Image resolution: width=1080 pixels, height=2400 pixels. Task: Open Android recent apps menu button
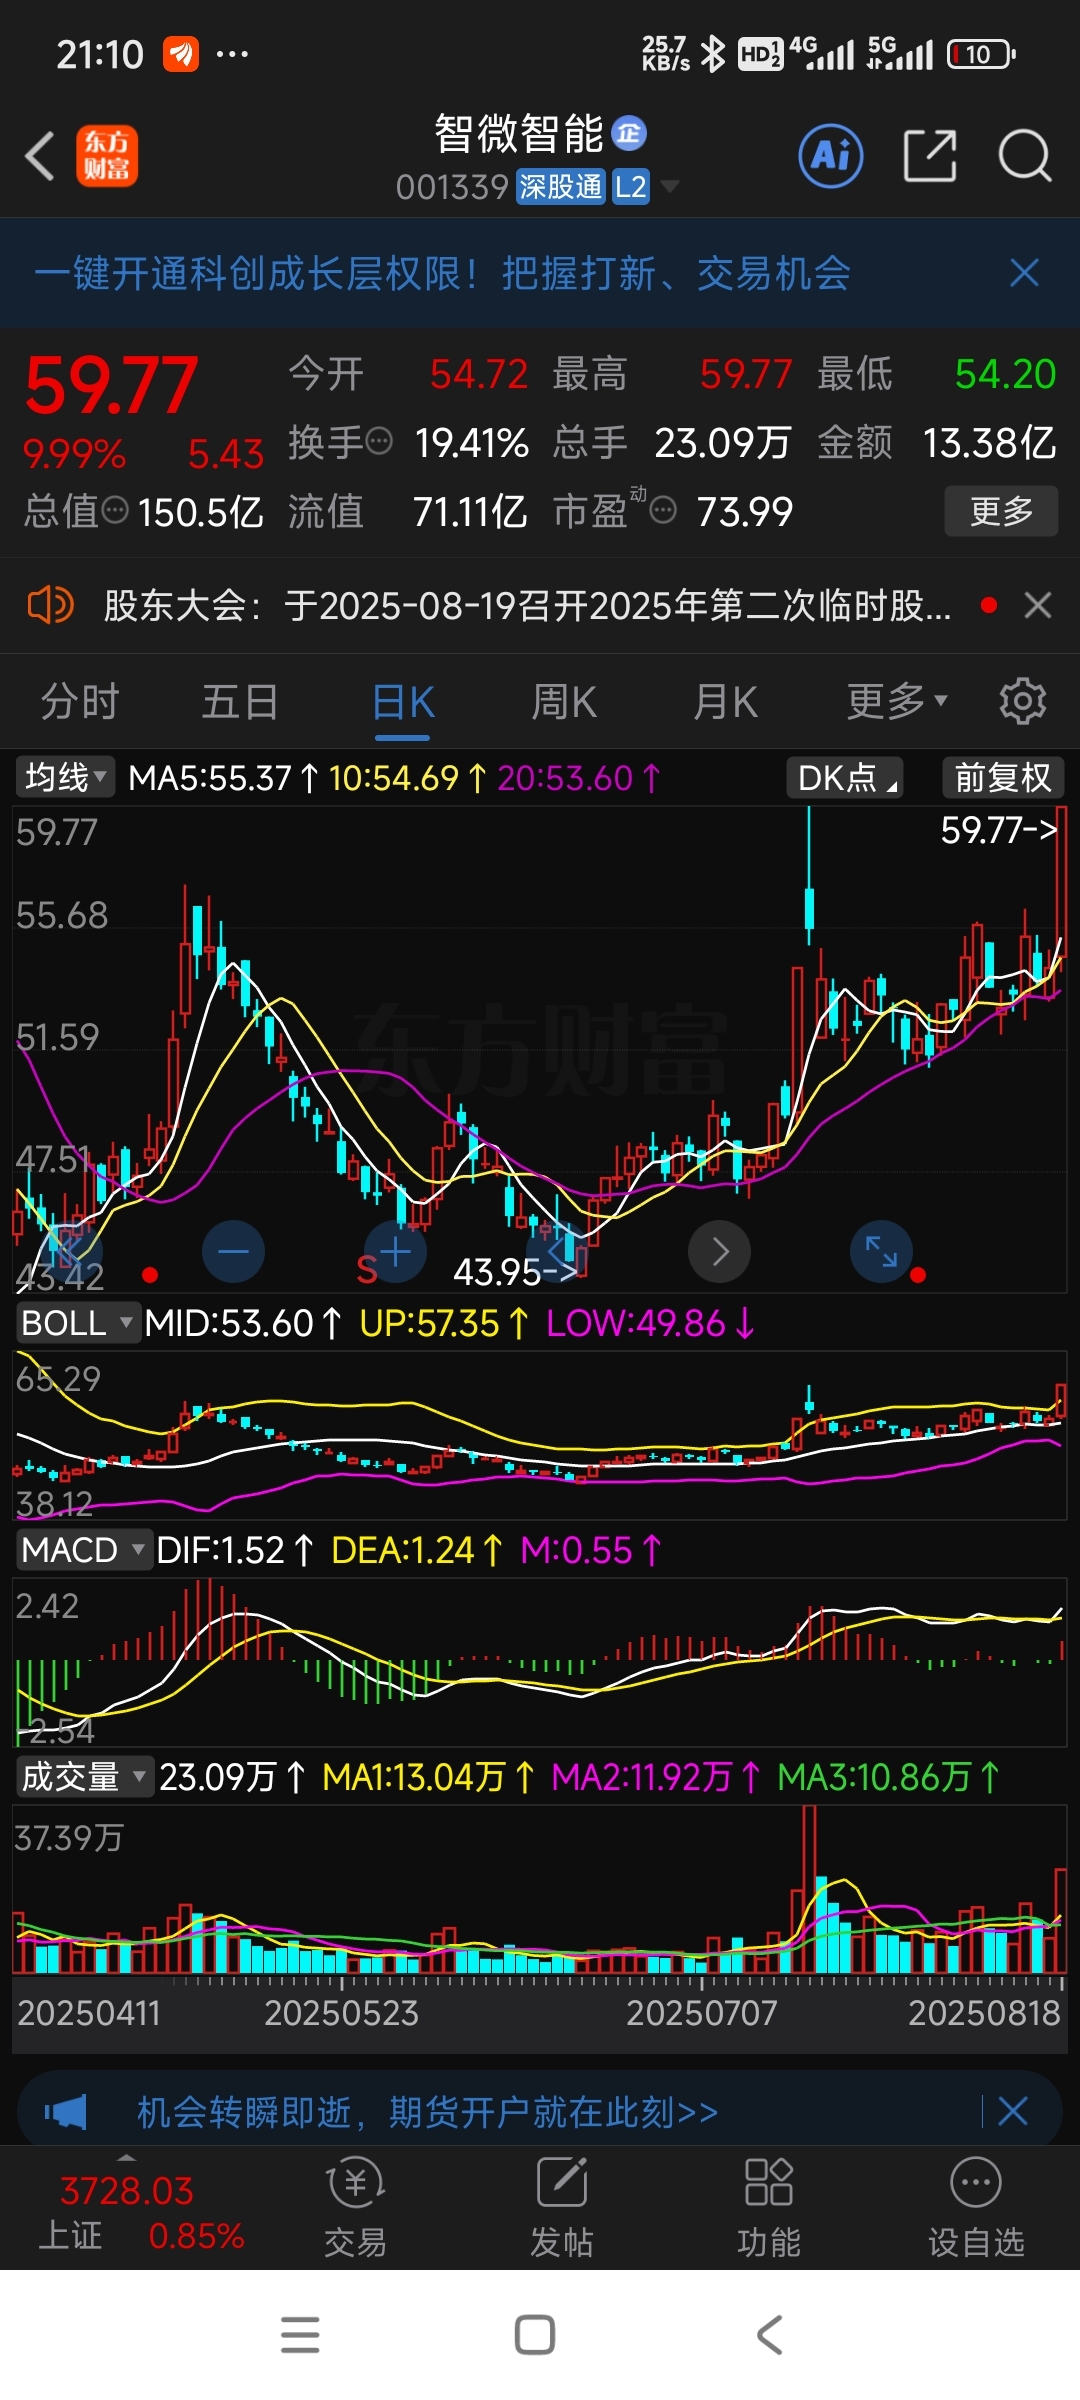[300, 2335]
